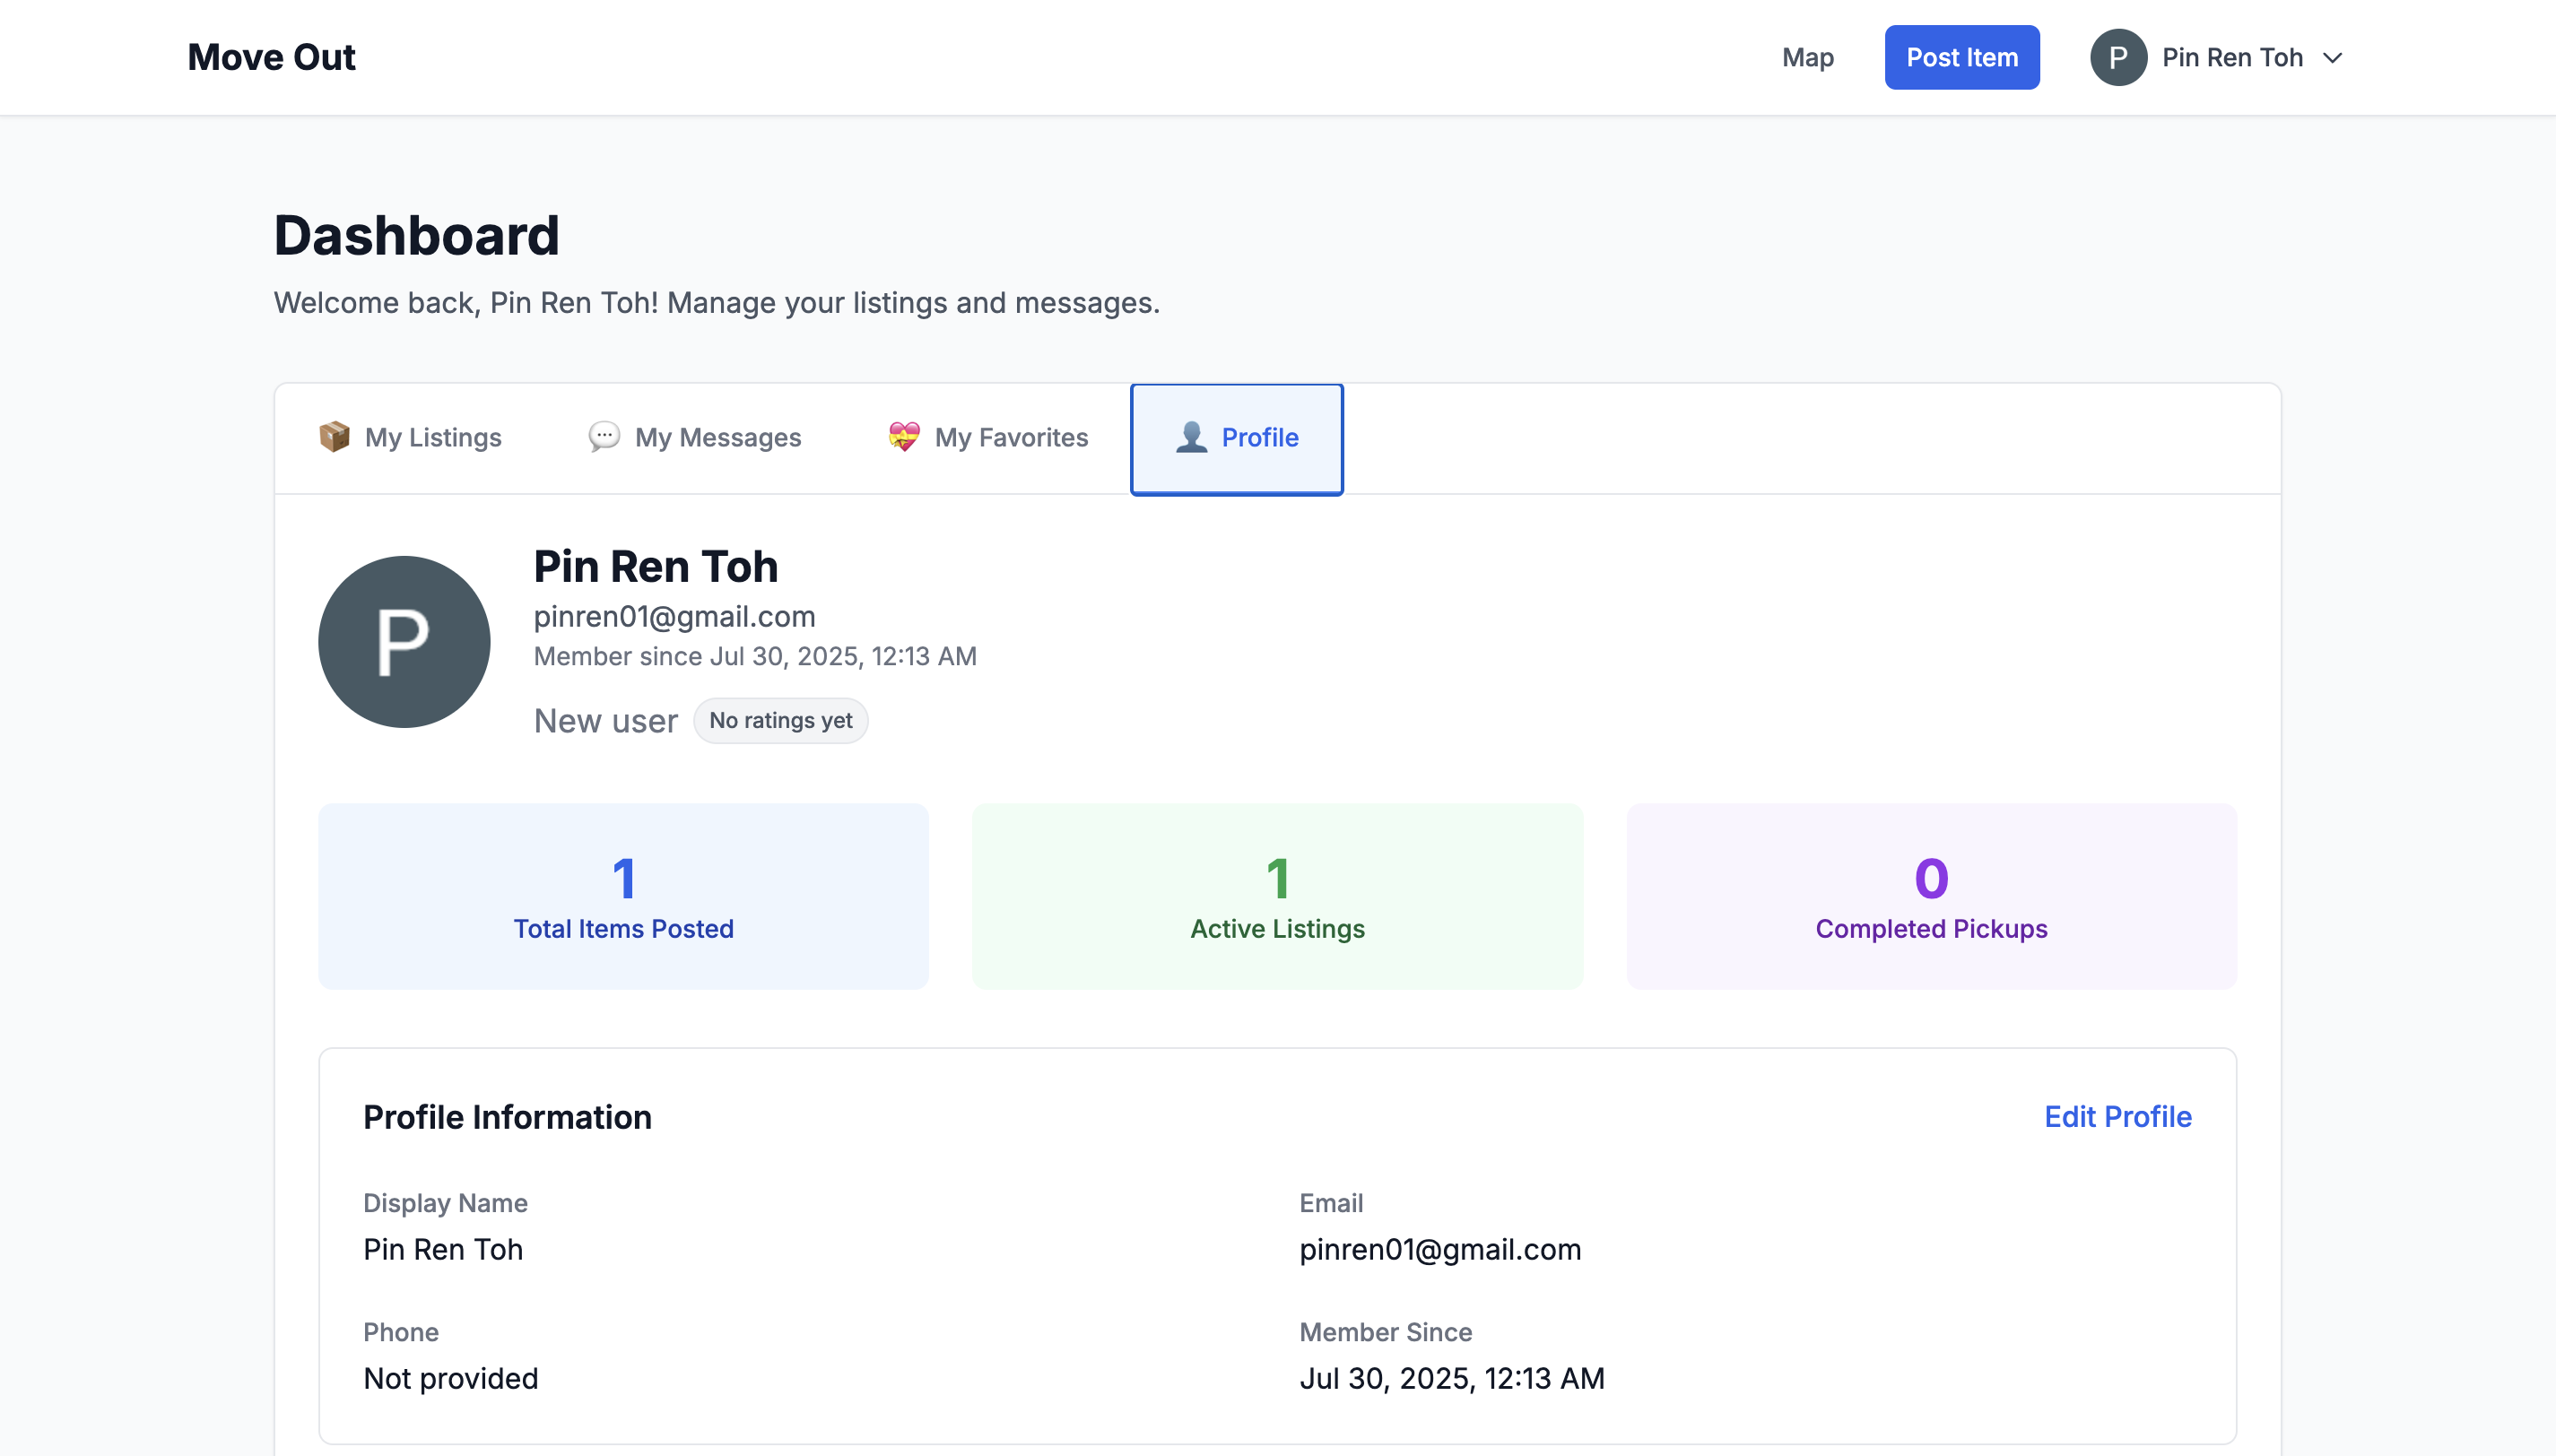Open the Map link in the header
Image resolution: width=2556 pixels, height=1456 pixels.
(1807, 58)
